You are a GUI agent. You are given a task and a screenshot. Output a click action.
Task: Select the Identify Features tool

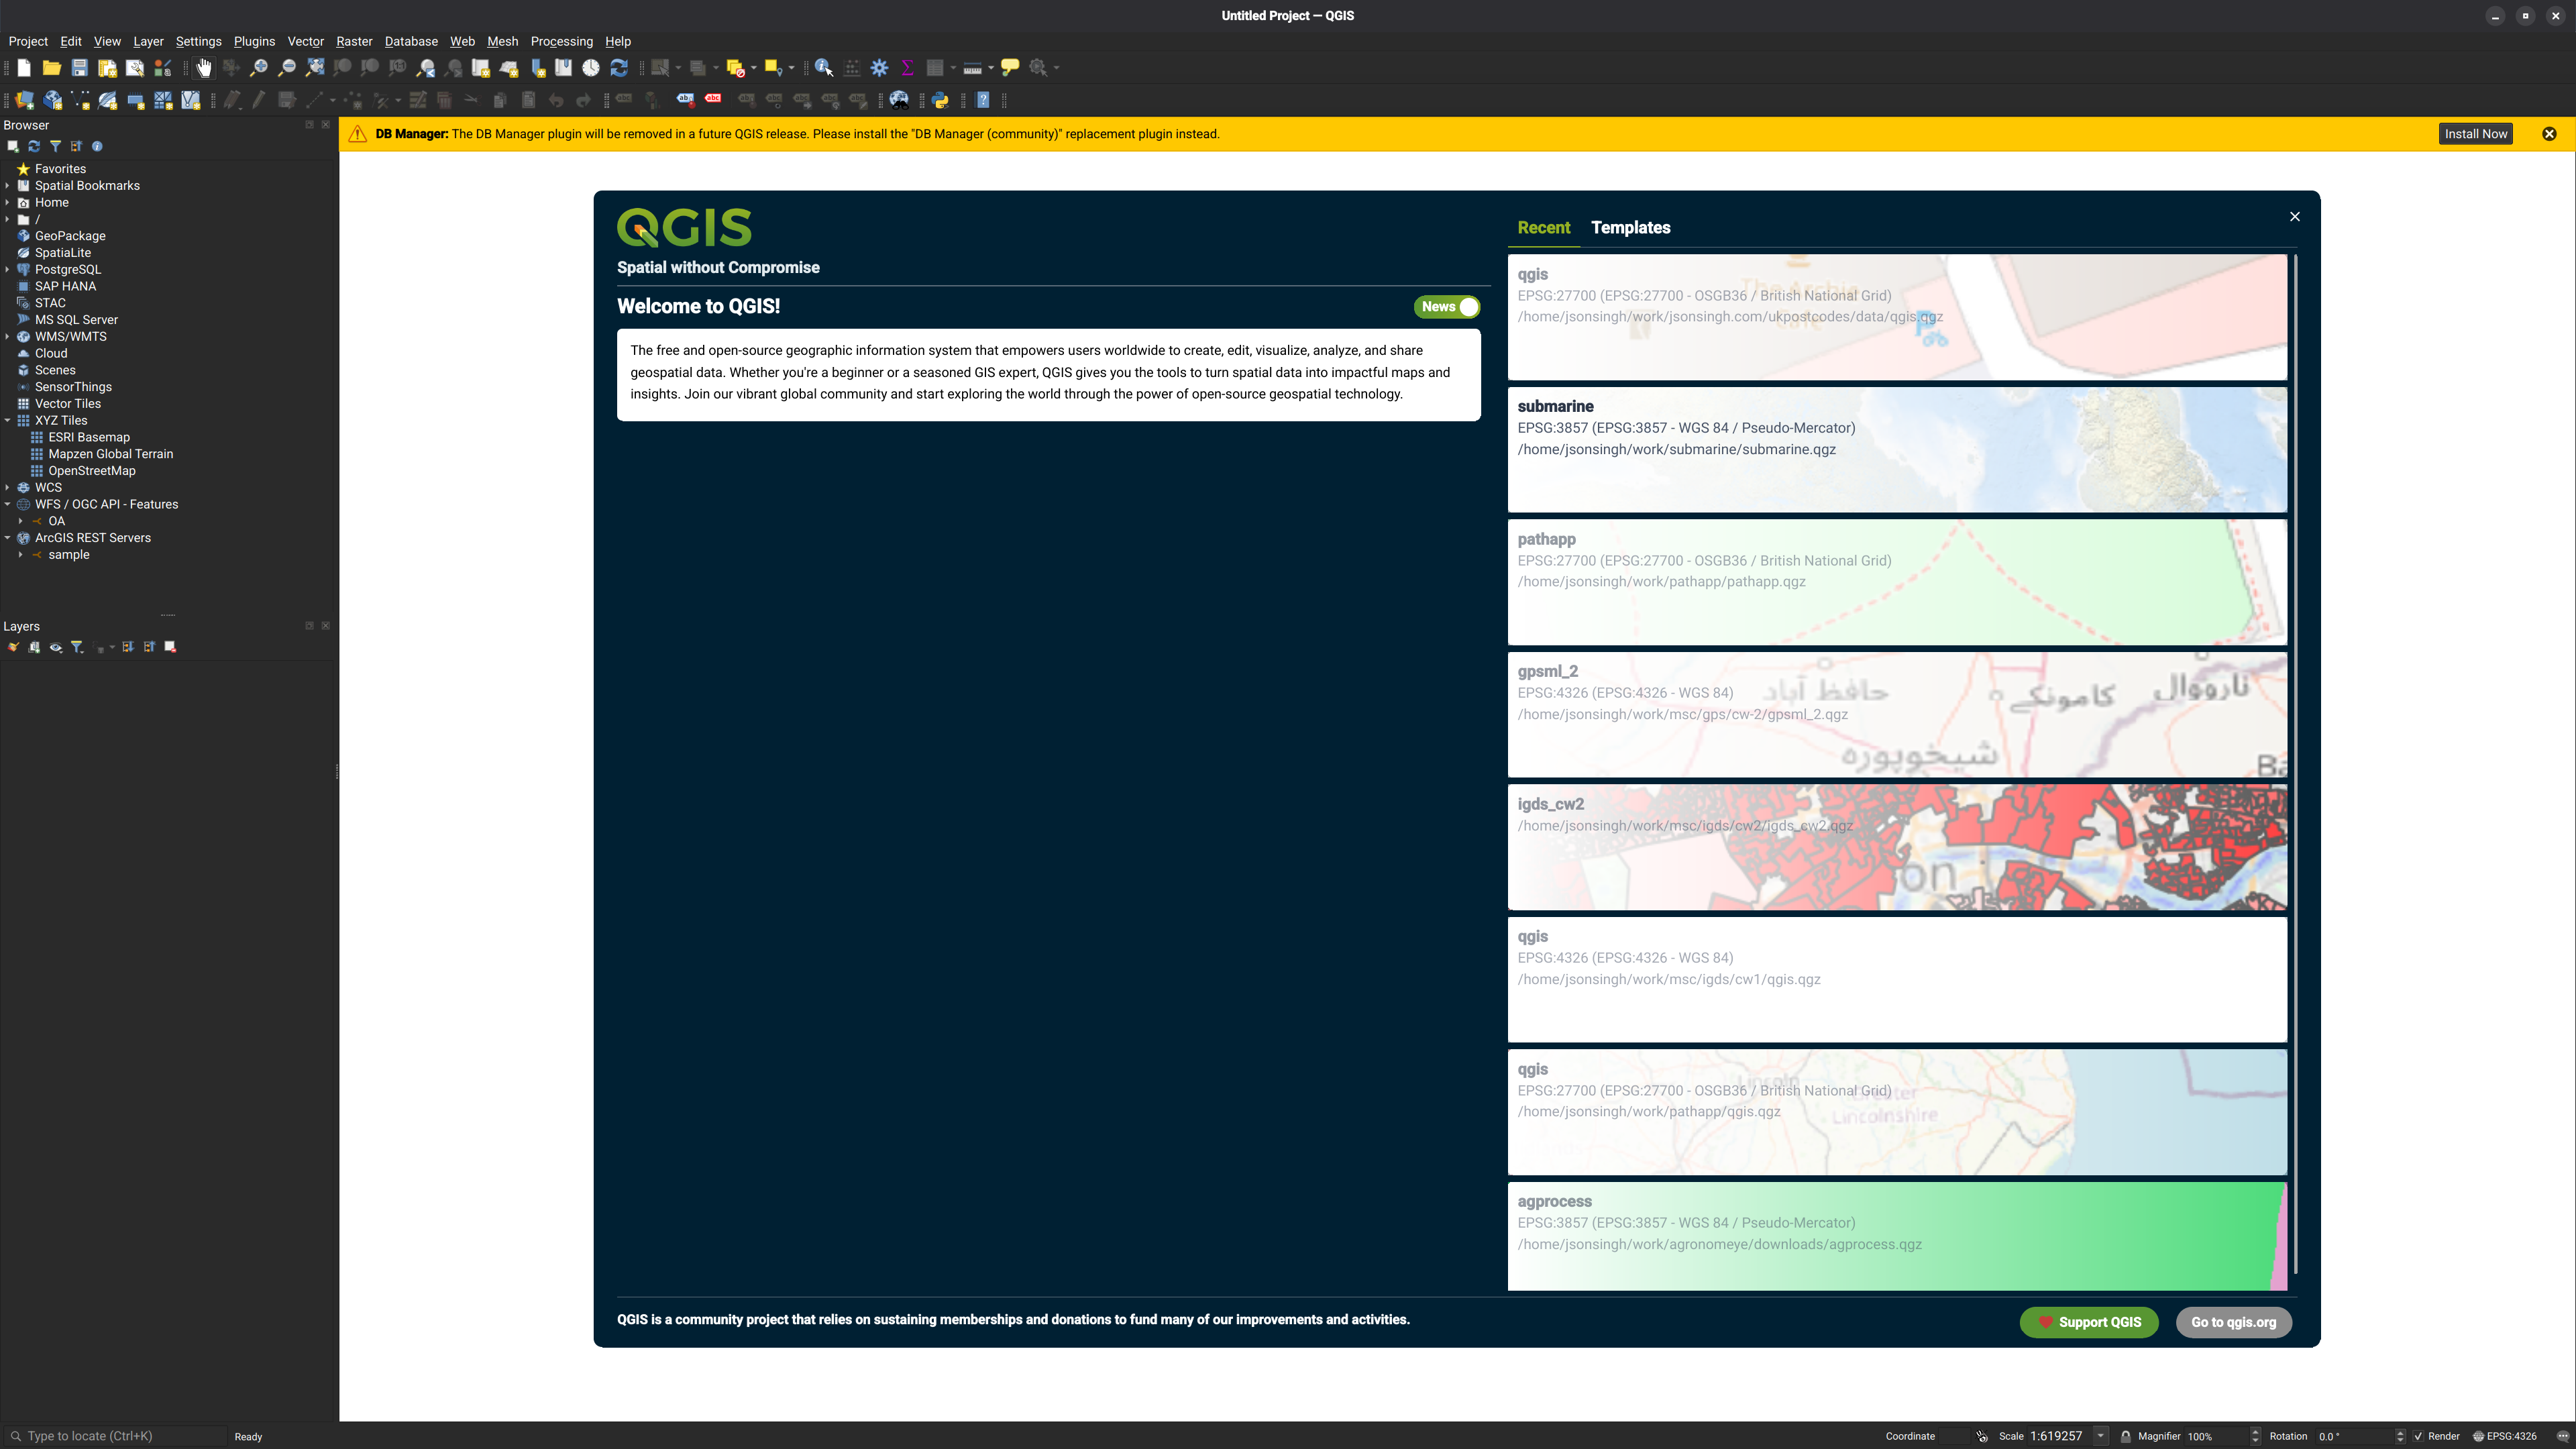tap(824, 68)
